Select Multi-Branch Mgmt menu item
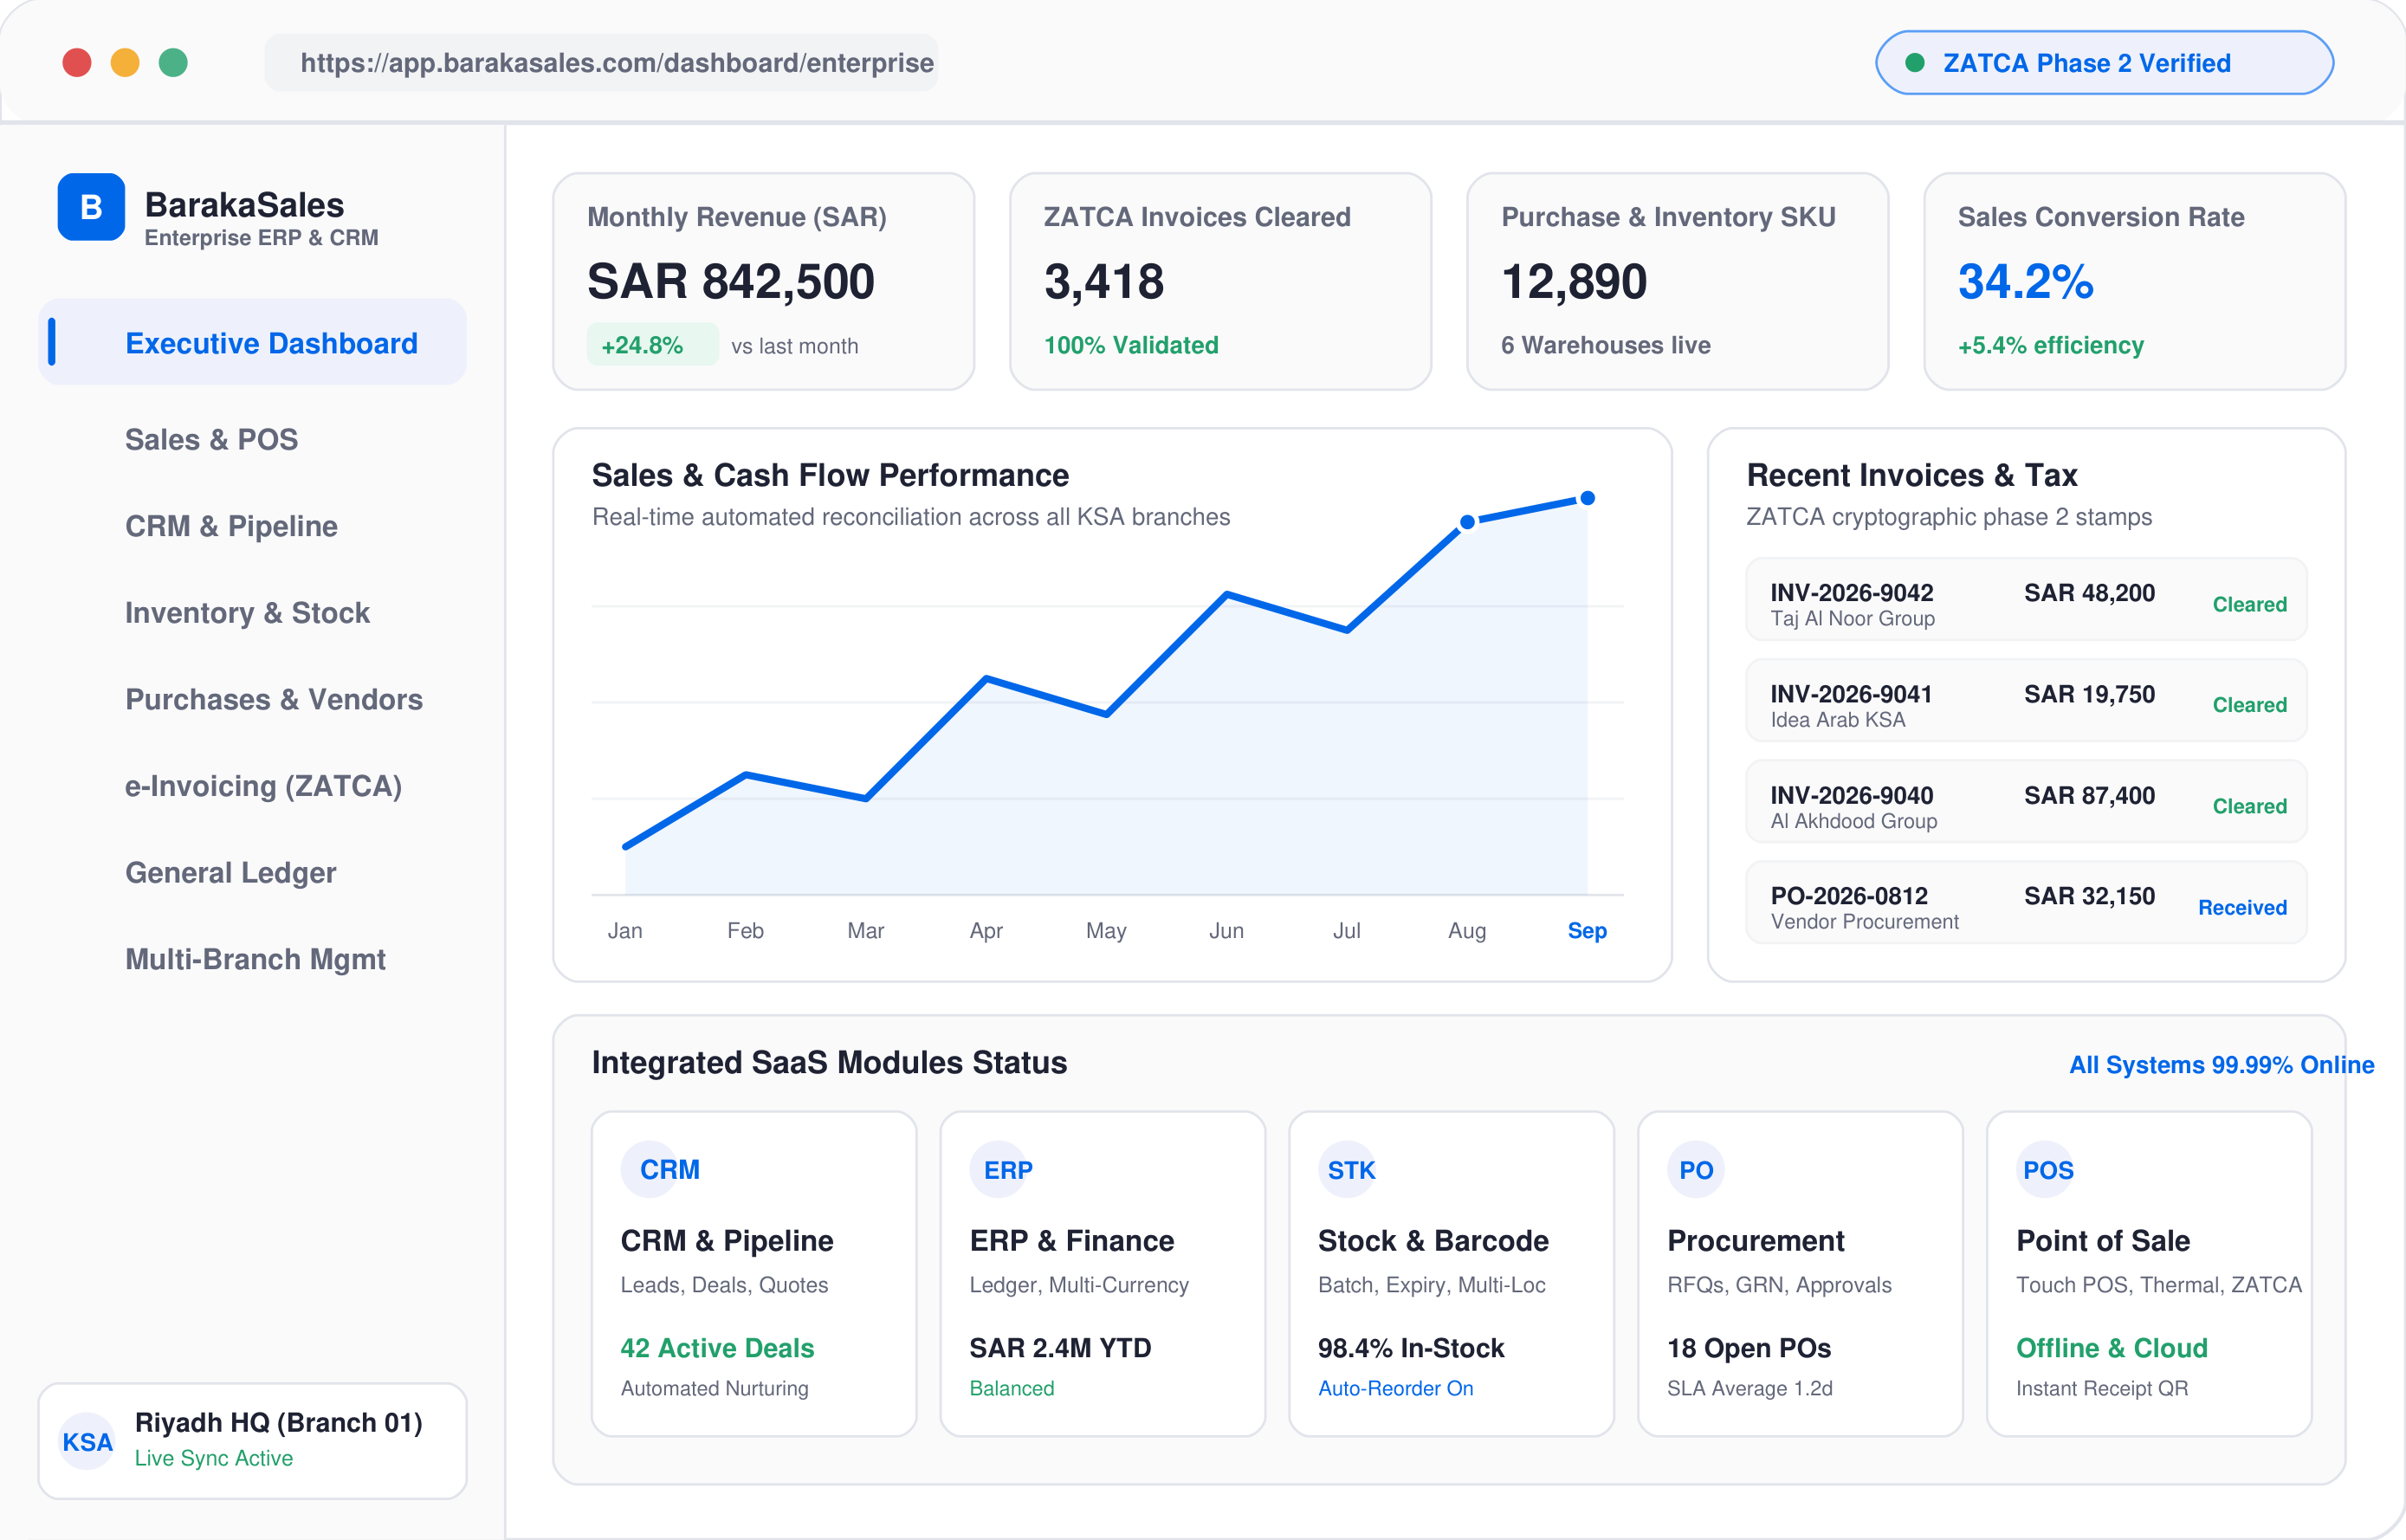Screen dimensions: 2406x1540 255,959
